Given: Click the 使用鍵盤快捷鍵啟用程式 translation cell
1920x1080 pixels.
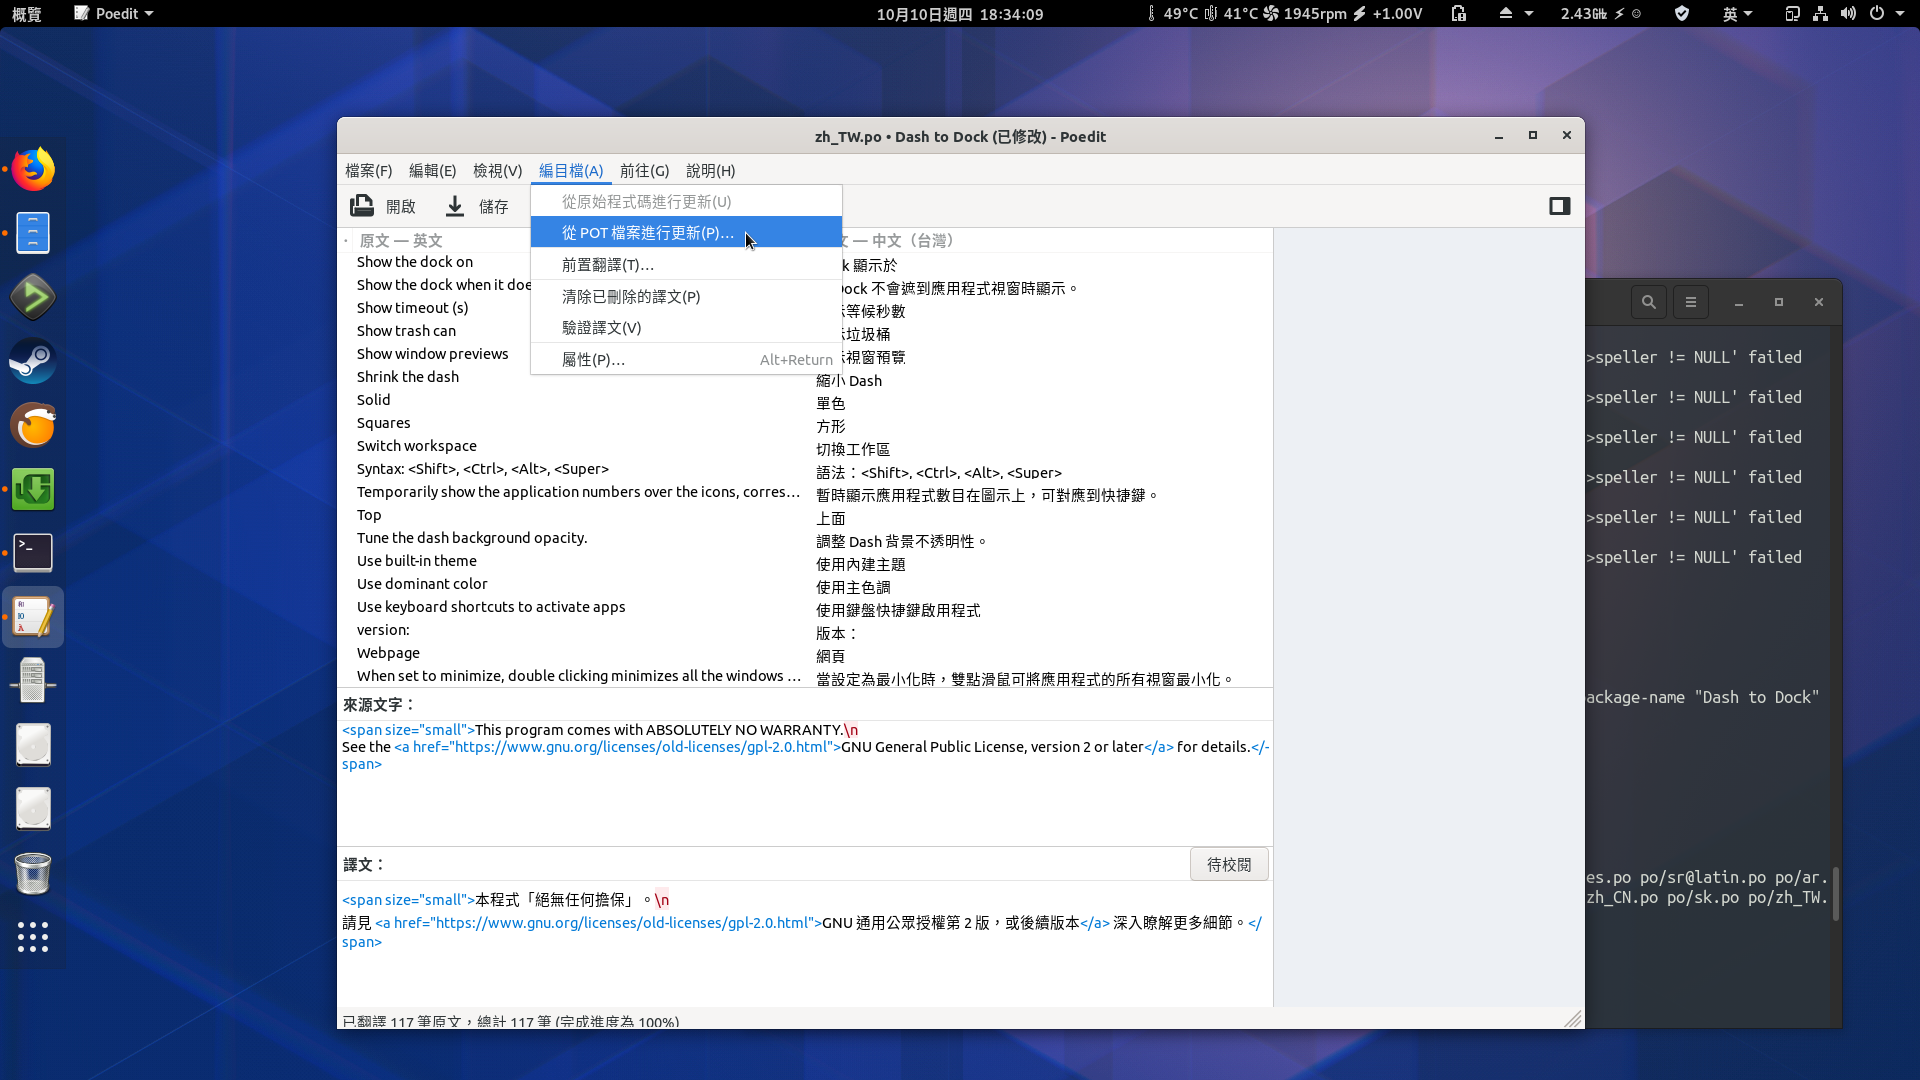Looking at the screenshot, I should 898,610.
